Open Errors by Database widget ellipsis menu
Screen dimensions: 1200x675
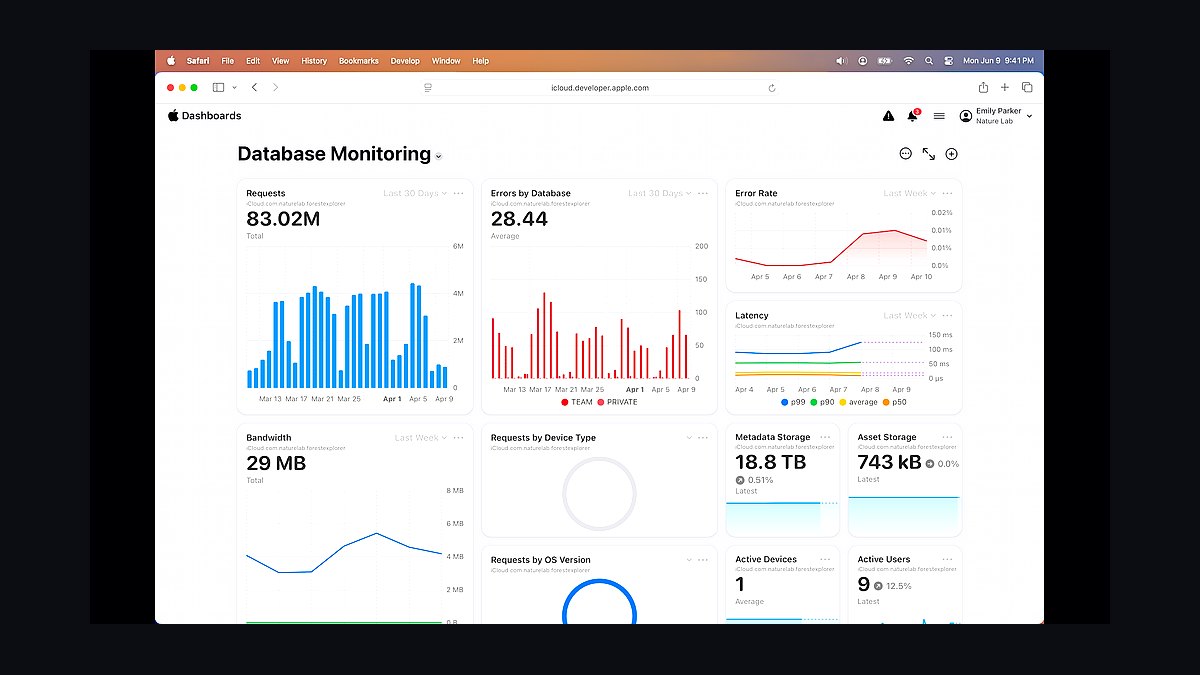coord(703,193)
